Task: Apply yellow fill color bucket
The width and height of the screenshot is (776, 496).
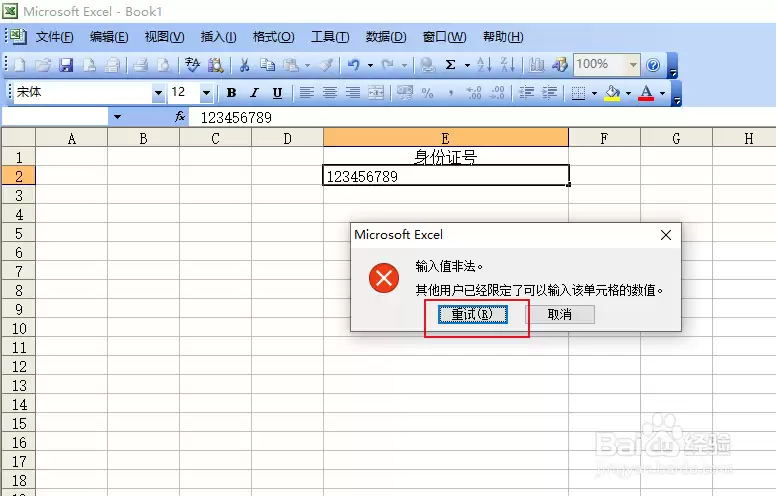Action: (612, 93)
